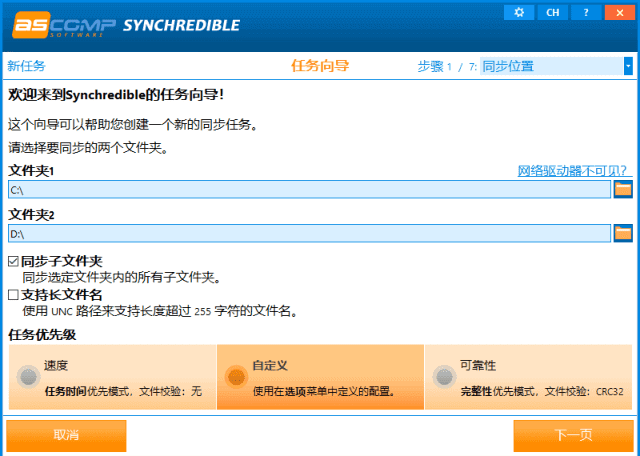This screenshot has width=640, height=456.
Task: Click the 使用在选项菜单中定义的配置 text
Action: [324, 391]
